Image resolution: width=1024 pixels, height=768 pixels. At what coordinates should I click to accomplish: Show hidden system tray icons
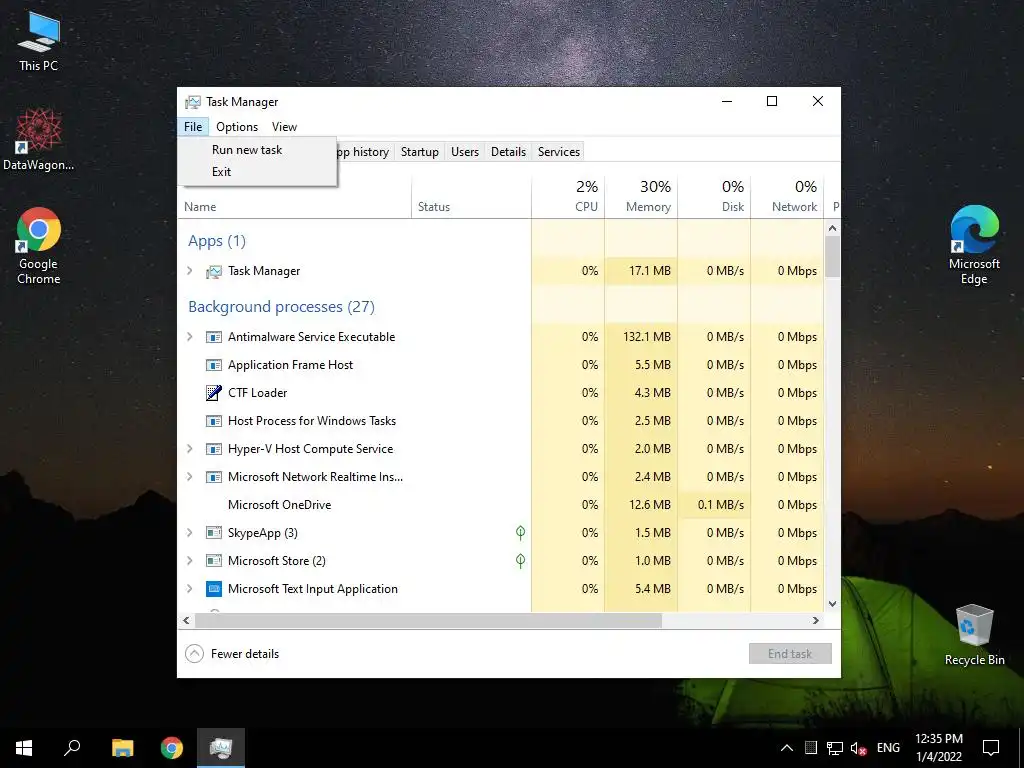(x=787, y=748)
